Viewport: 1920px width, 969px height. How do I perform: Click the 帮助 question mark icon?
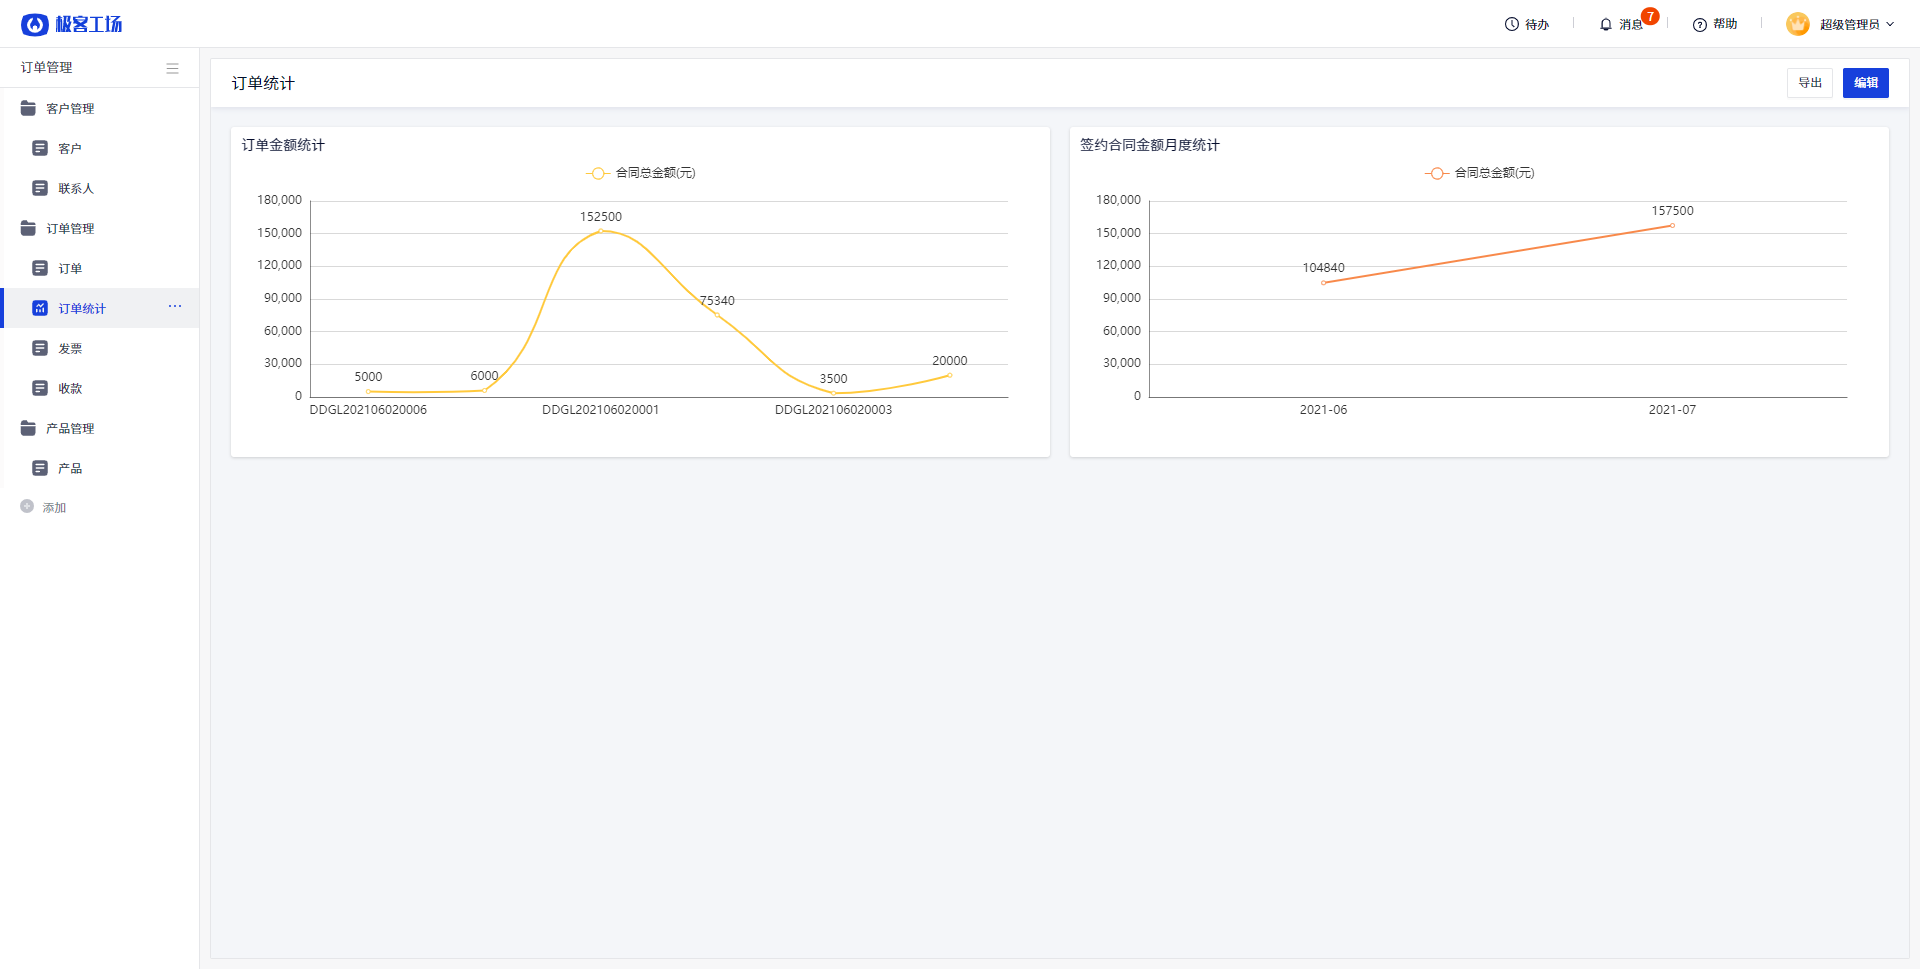(1699, 24)
